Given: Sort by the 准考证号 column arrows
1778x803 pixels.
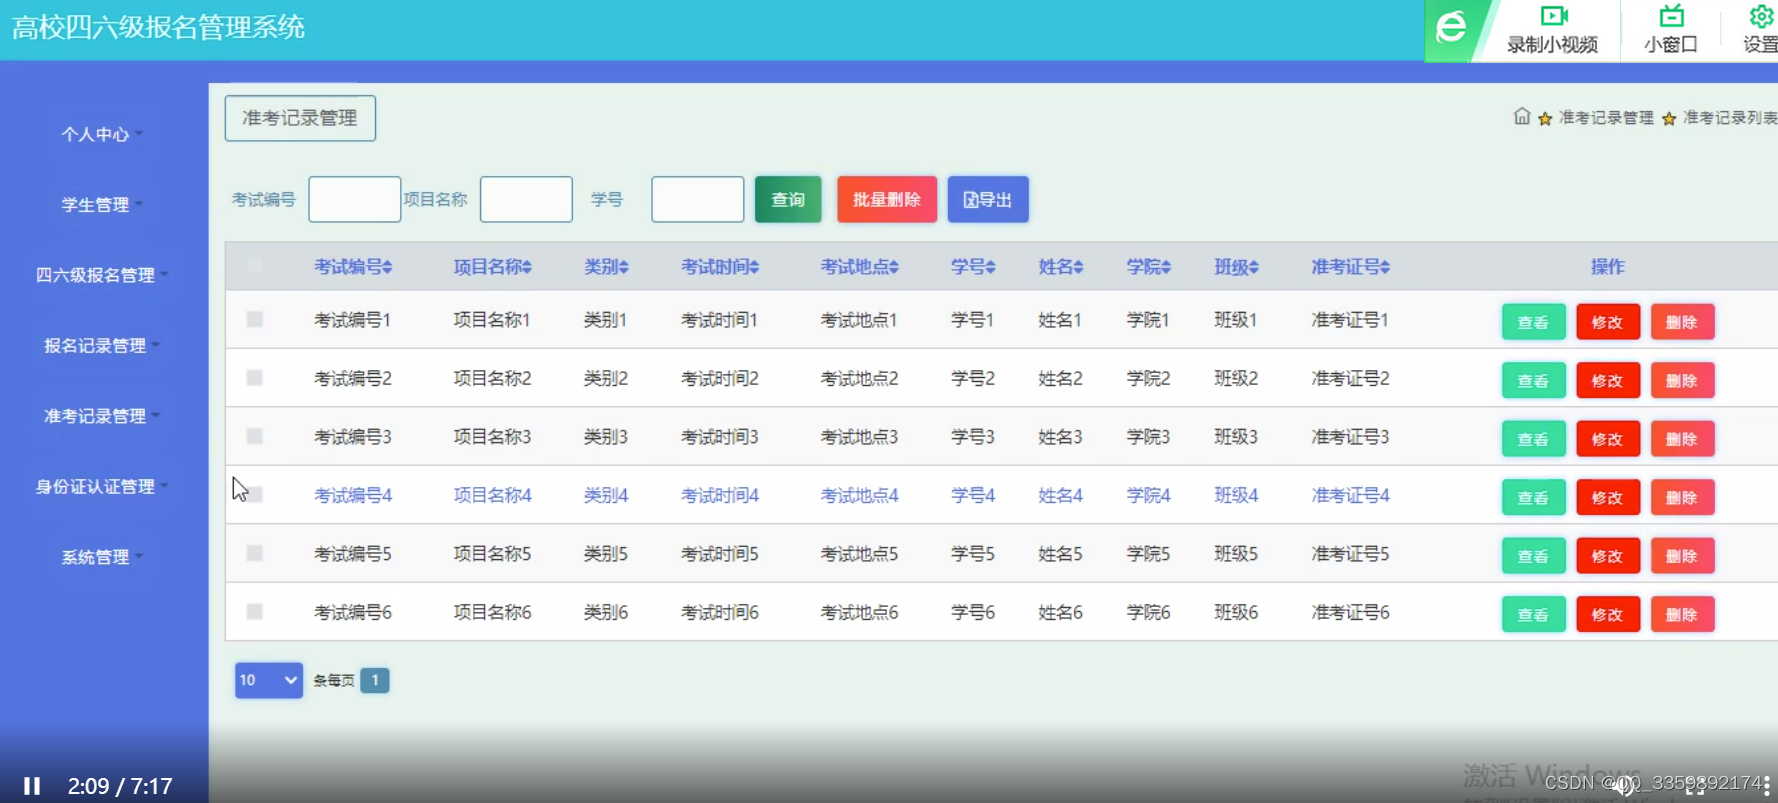Looking at the screenshot, I should tap(1385, 267).
